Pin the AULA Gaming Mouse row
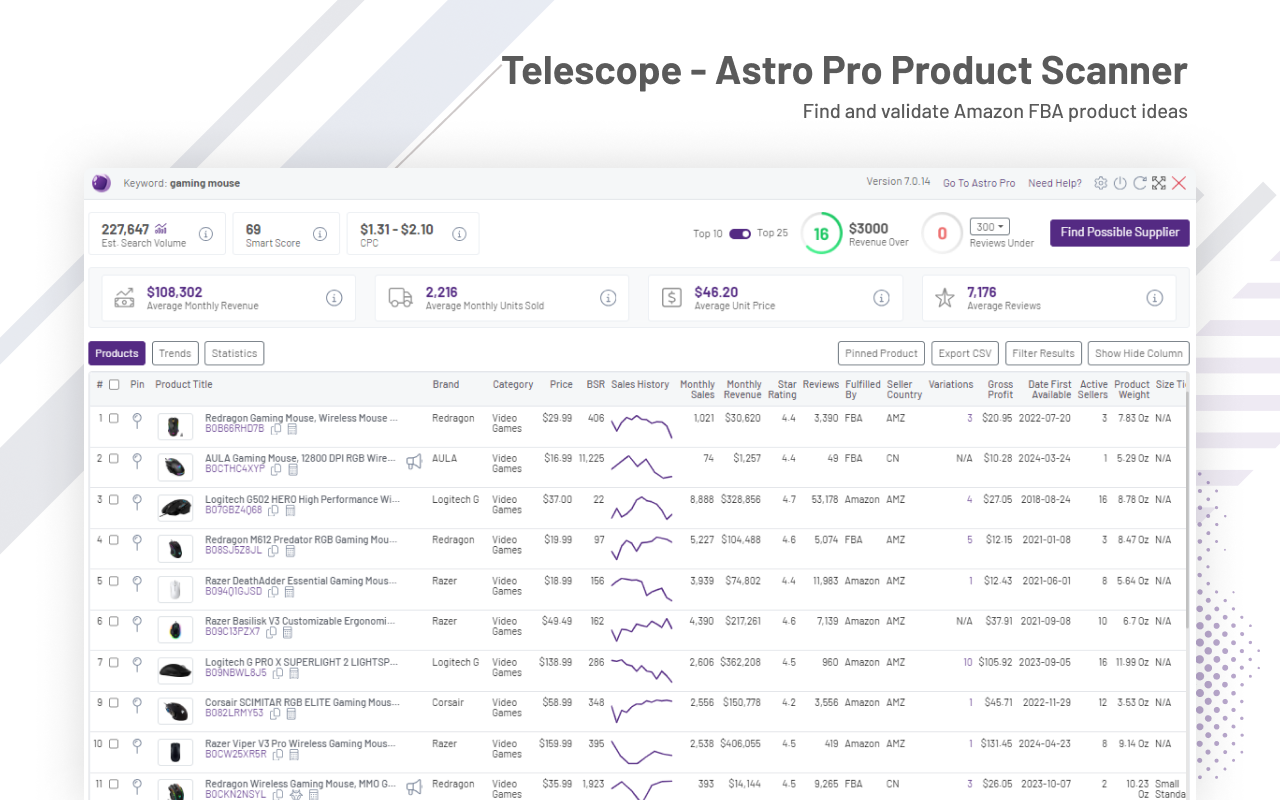Viewport: 1280px width, 800px height. (x=137, y=460)
